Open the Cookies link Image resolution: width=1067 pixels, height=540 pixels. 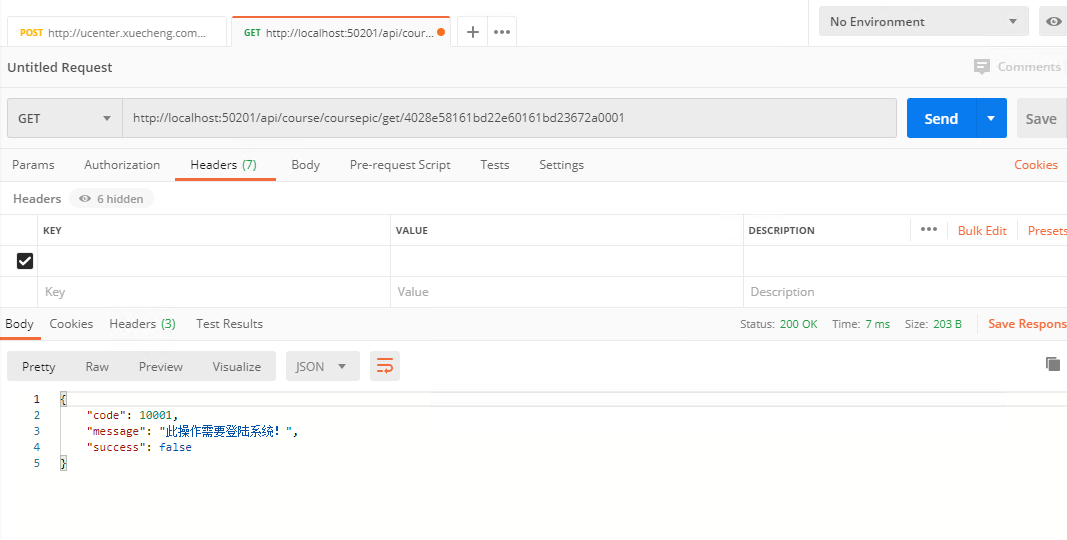pyautogui.click(x=1036, y=165)
